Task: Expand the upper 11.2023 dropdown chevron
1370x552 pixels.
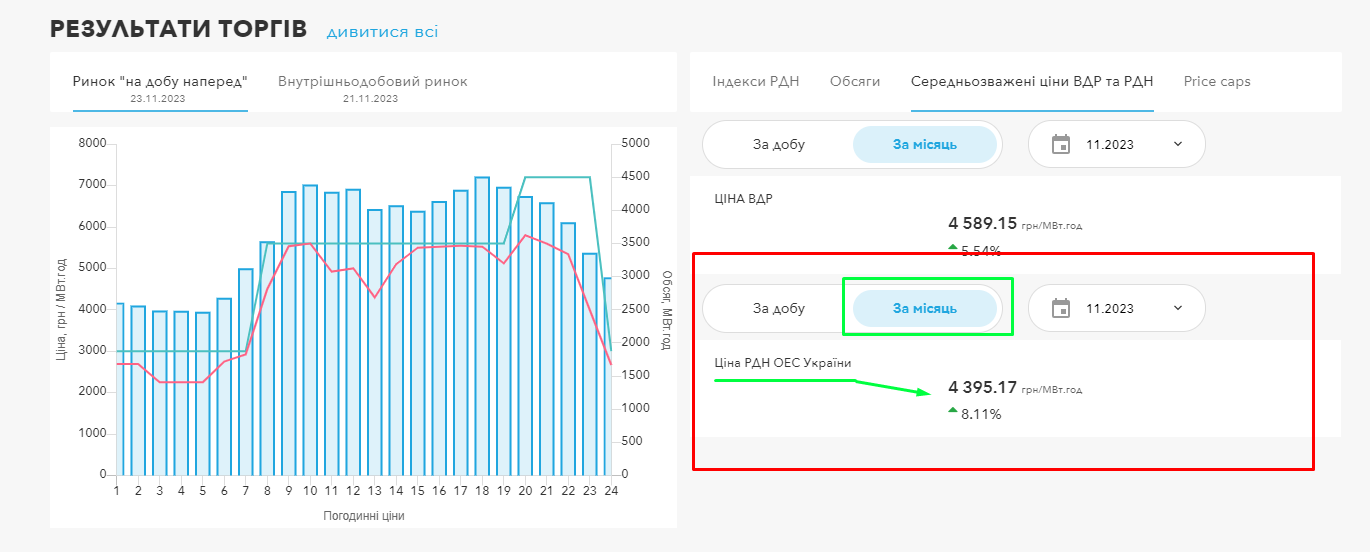Action: (1177, 144)
